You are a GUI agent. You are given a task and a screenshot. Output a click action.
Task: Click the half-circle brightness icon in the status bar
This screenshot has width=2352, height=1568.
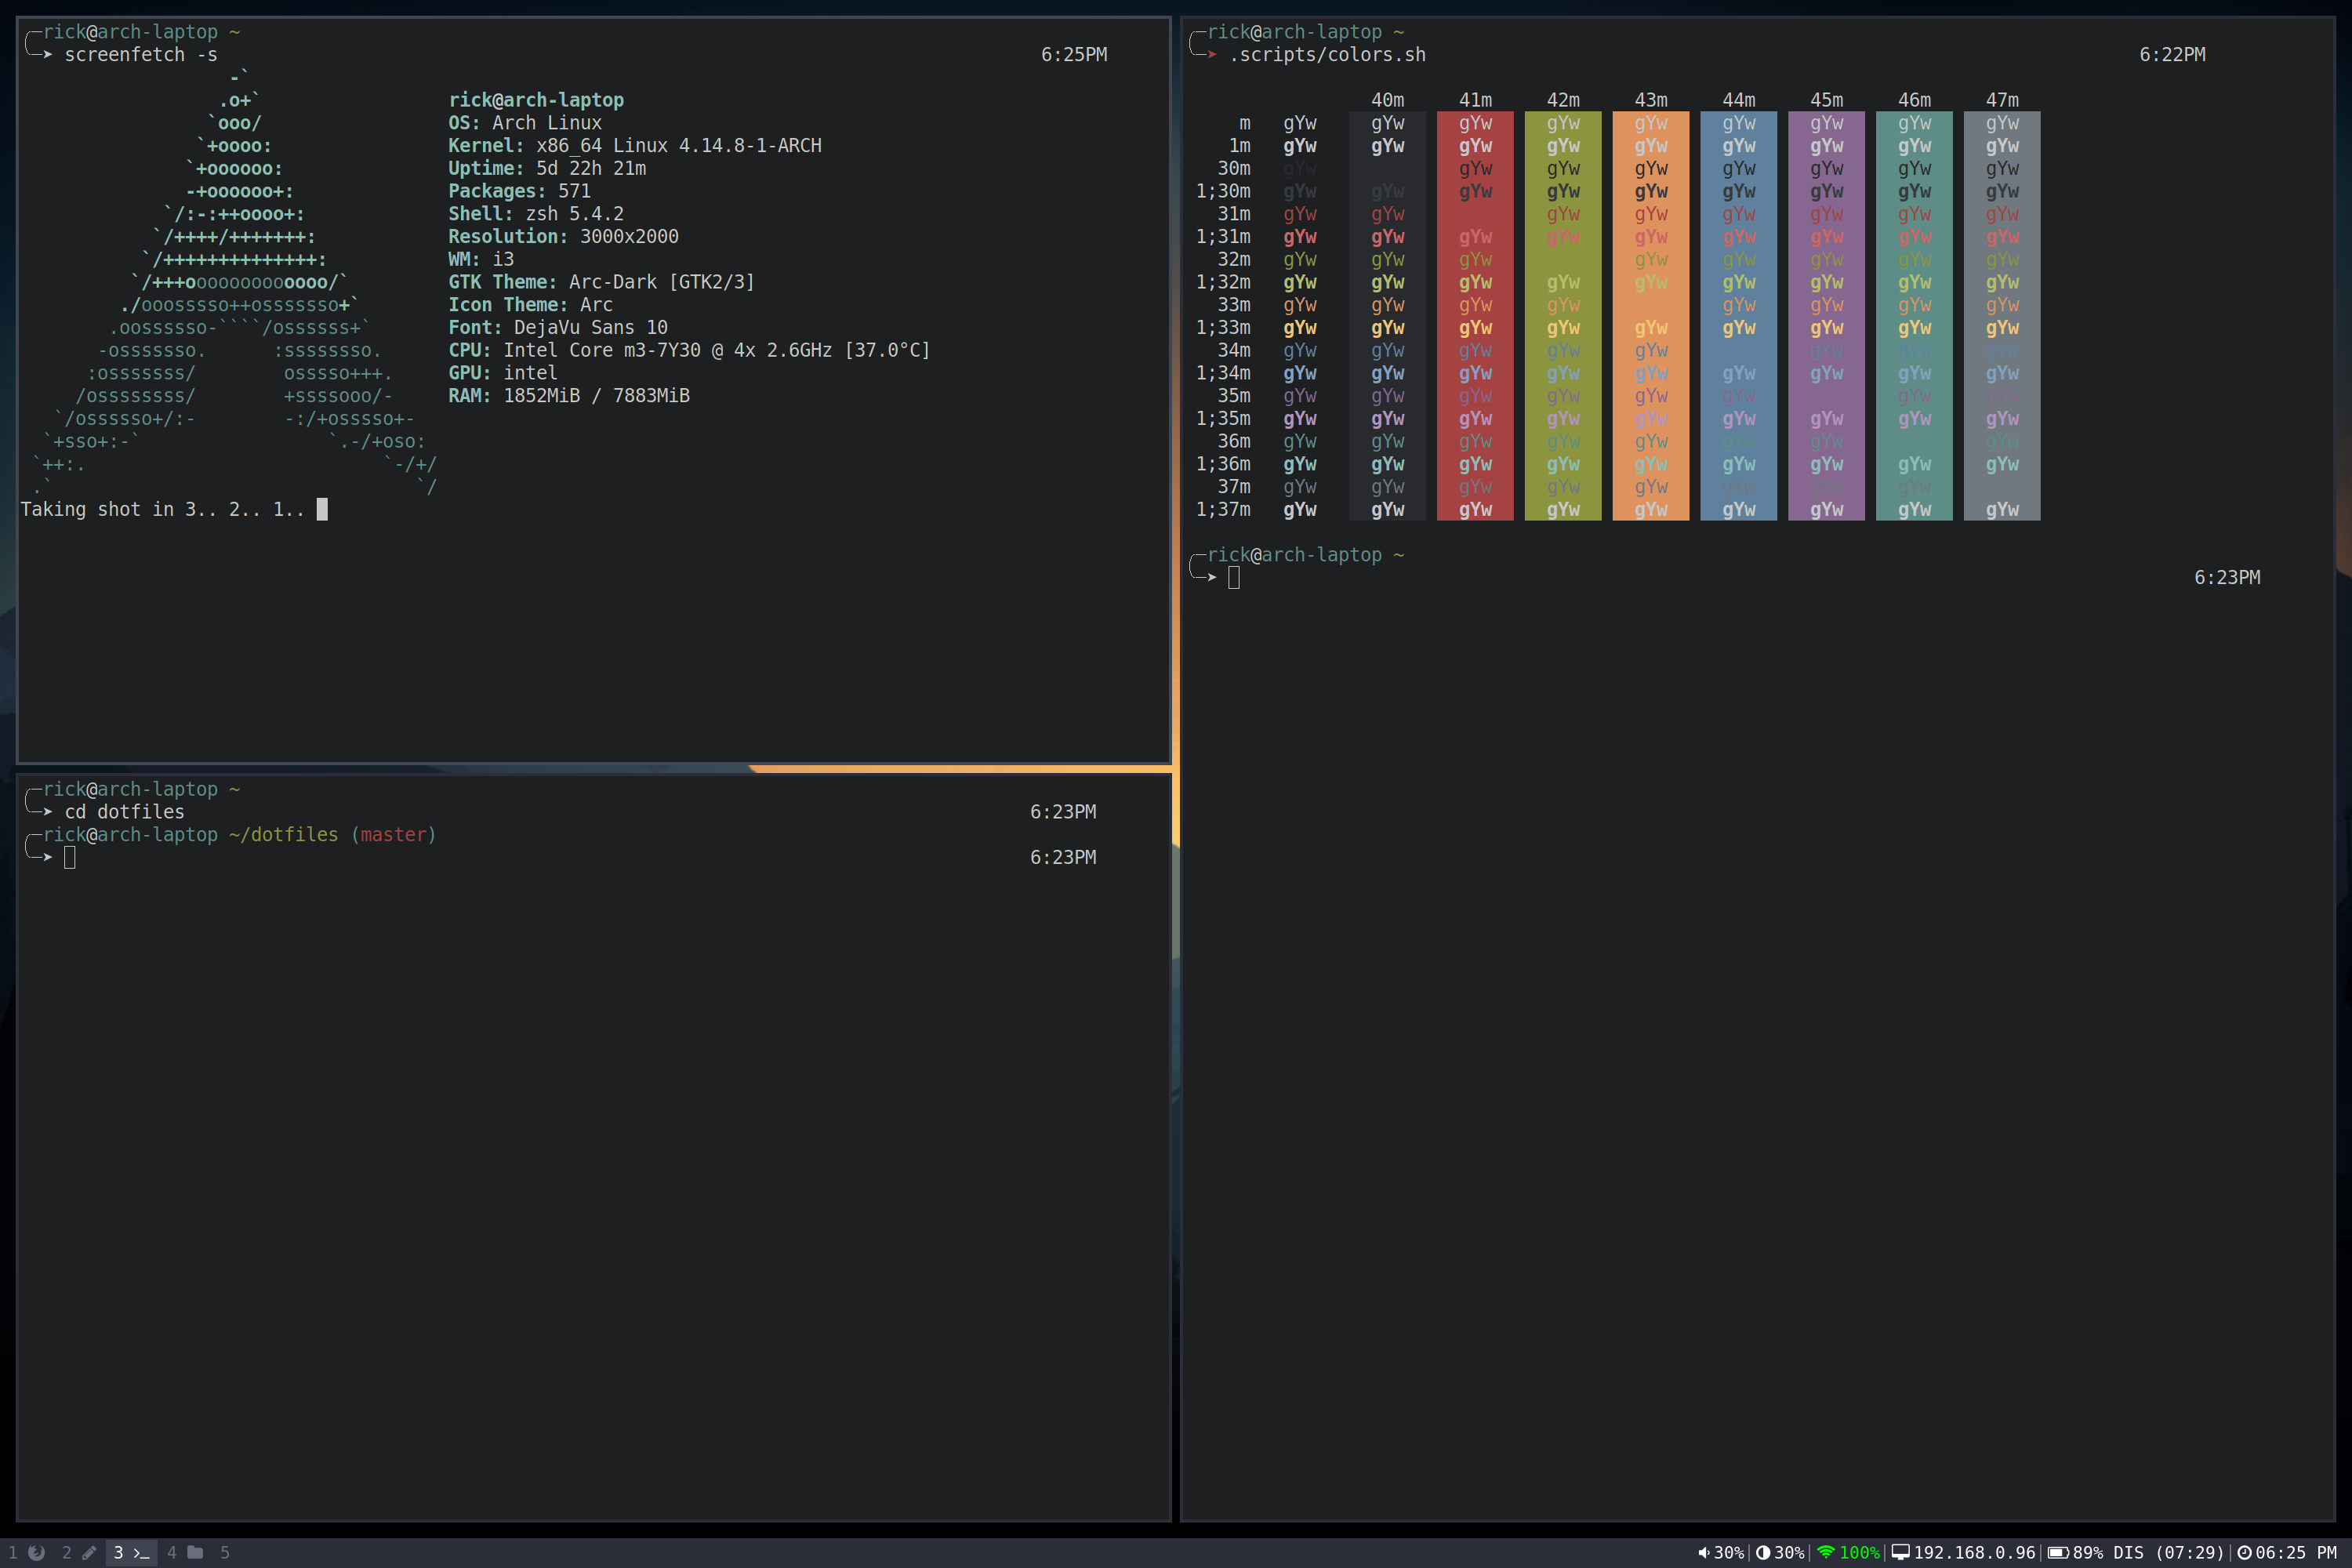point(1763,1553)
